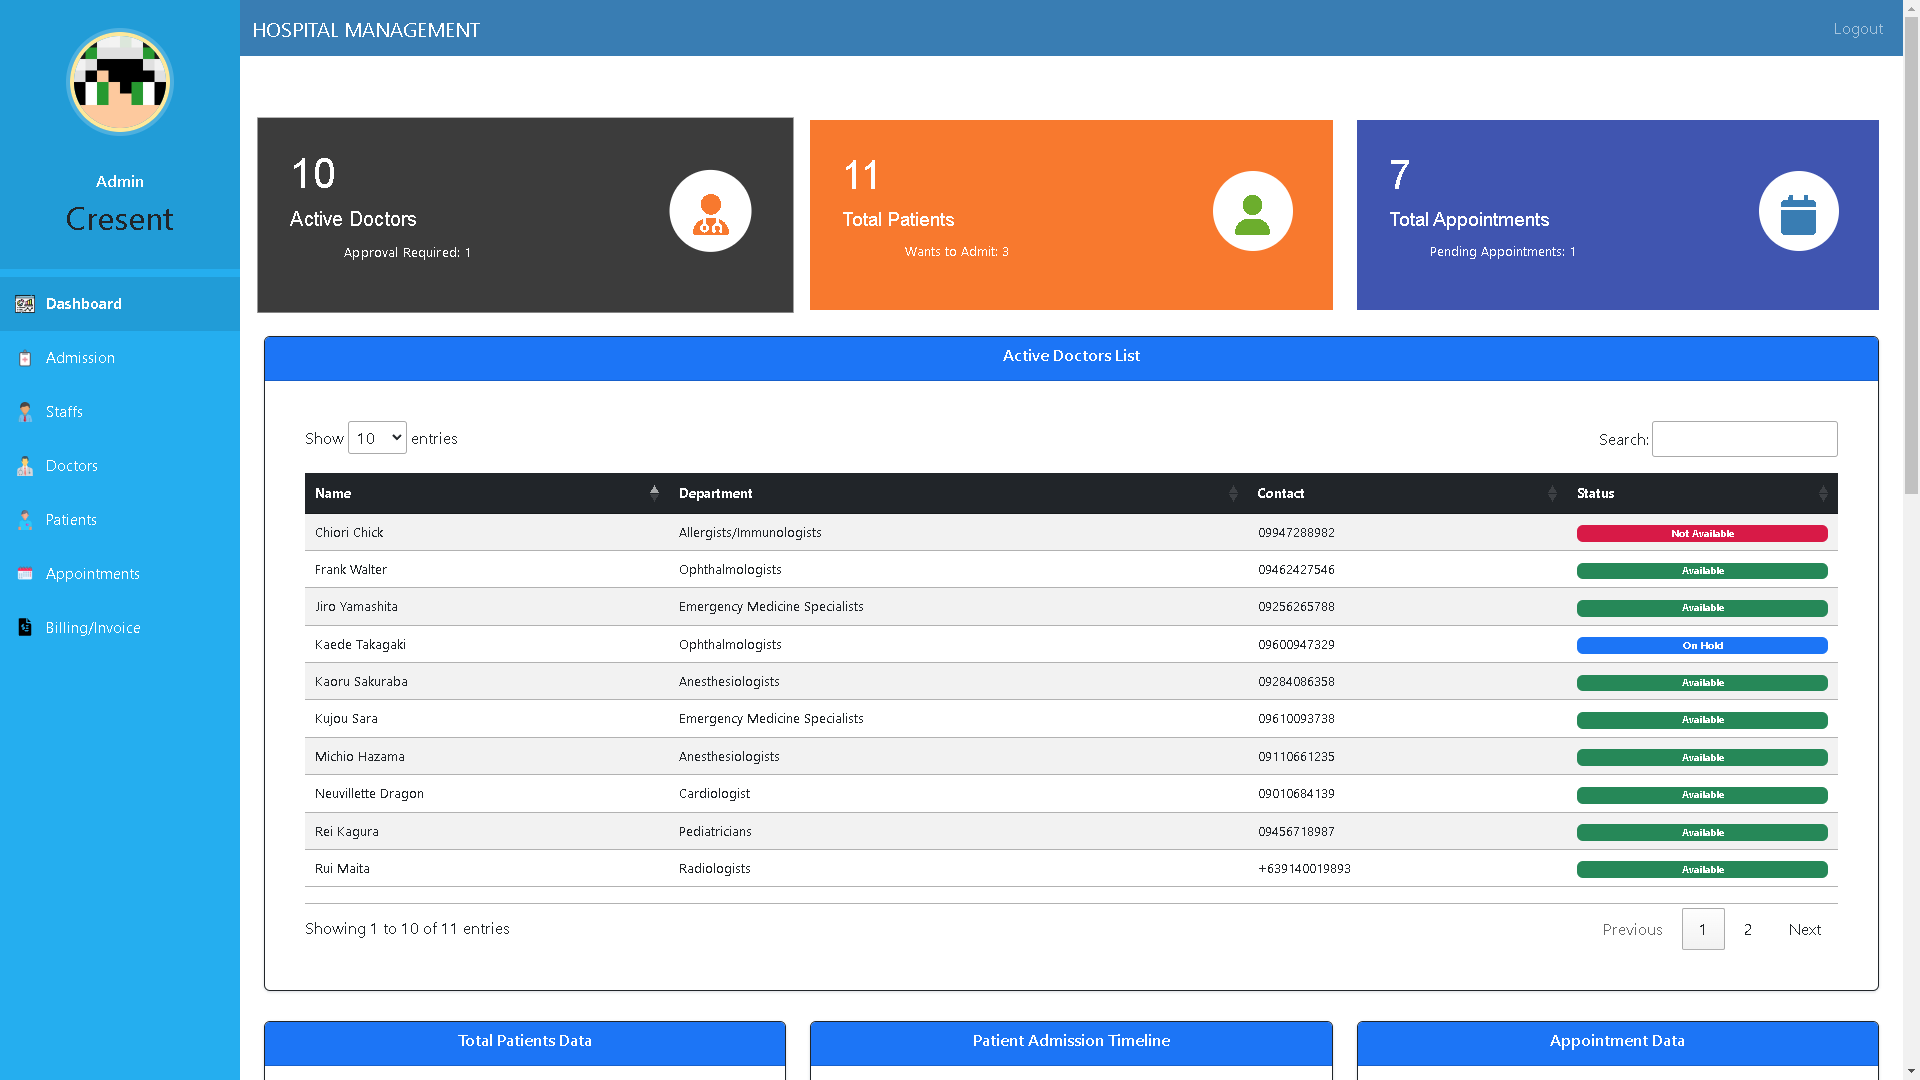The height and width of the screenshot is (1080, 1920).
Task: Select the Neuvillette Dragon name cell
Action: 486,794
